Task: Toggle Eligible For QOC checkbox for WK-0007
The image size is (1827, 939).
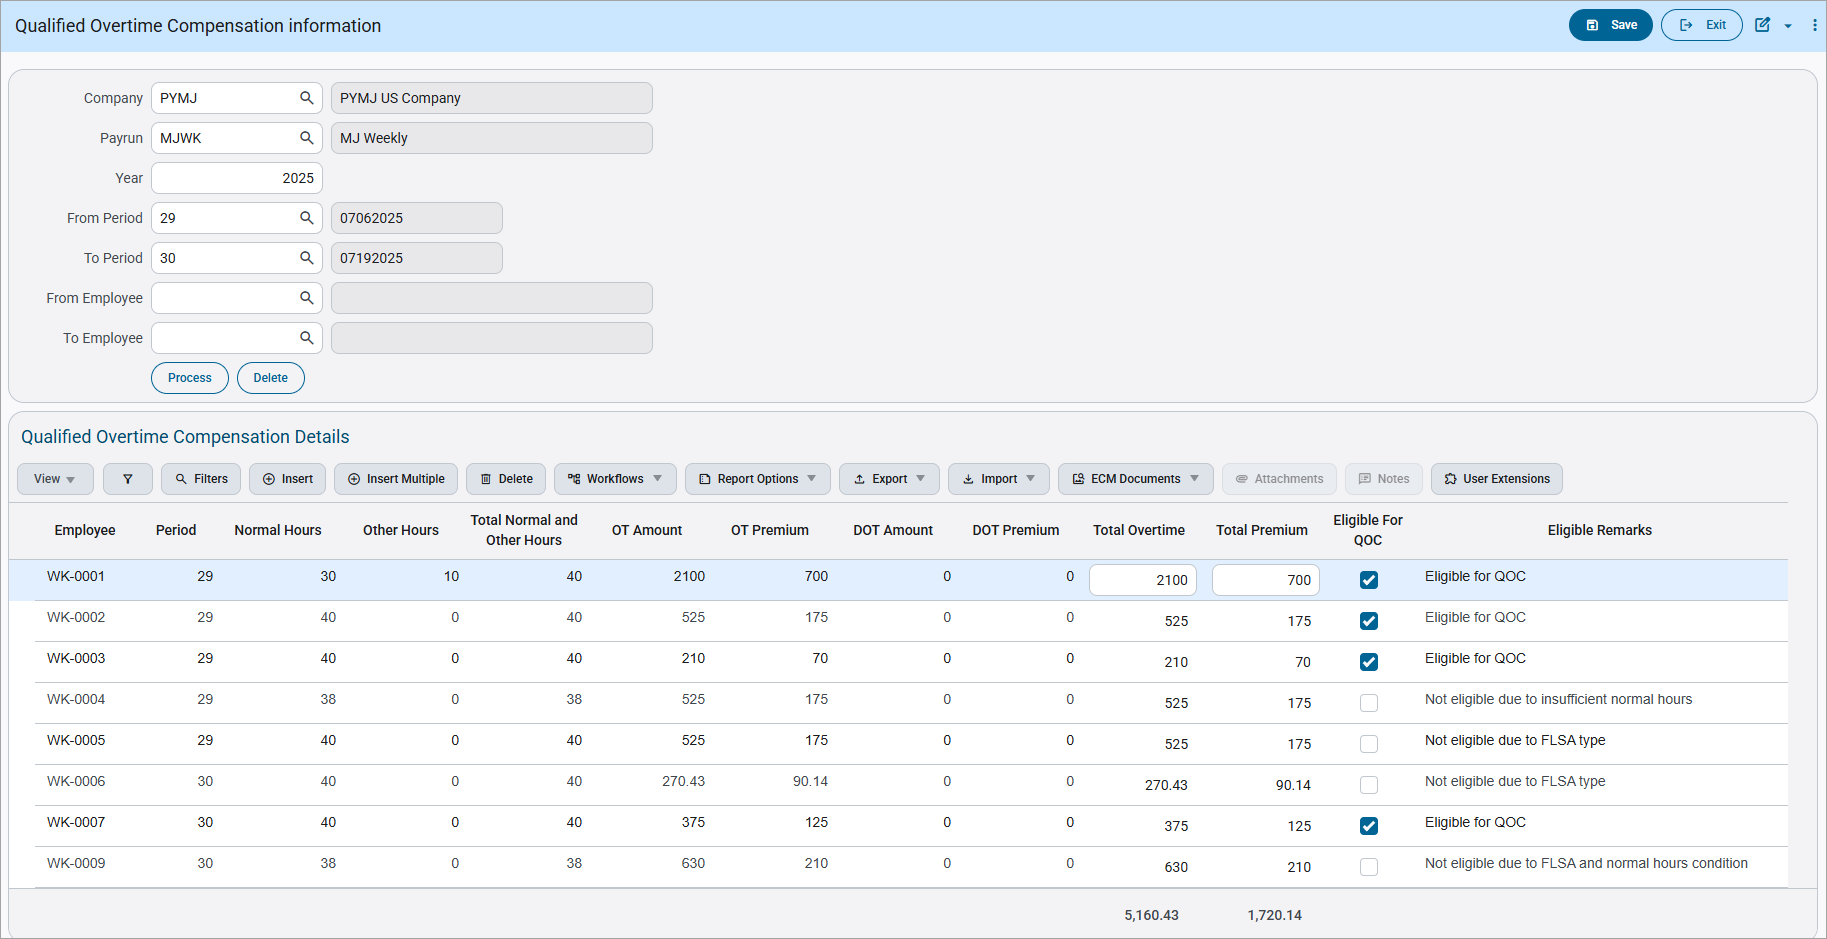Action: coord(1369,826)
